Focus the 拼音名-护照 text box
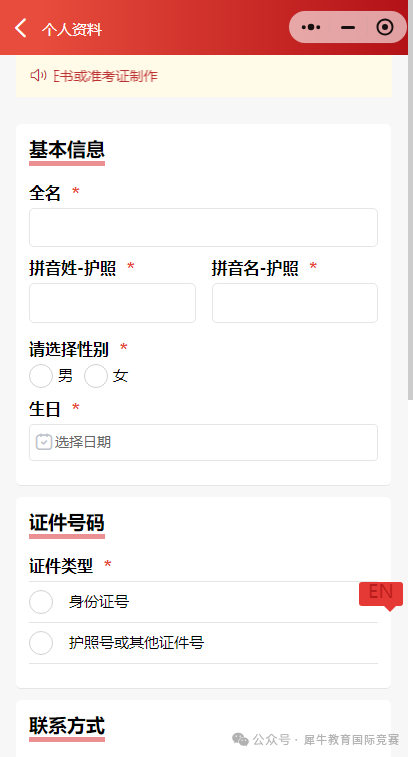This screenshot has width=413, height=757. click(x=295, y=303)
